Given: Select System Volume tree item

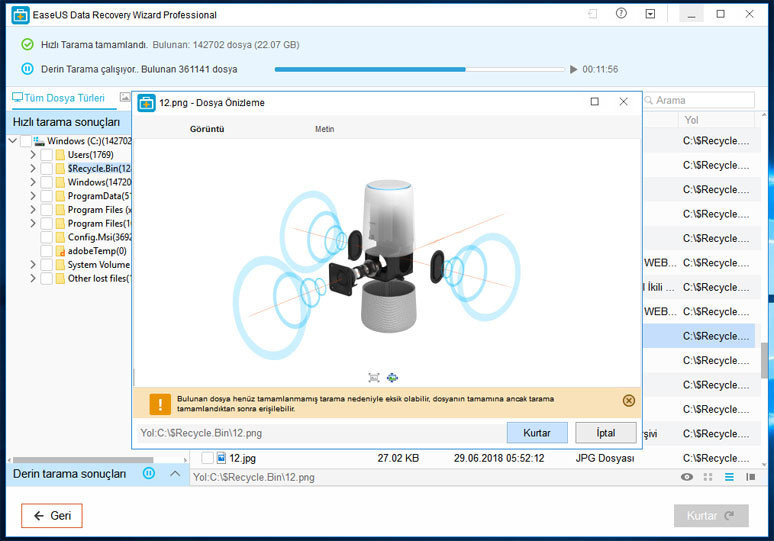Looking at the screenshot, I should tap(99, 265).
